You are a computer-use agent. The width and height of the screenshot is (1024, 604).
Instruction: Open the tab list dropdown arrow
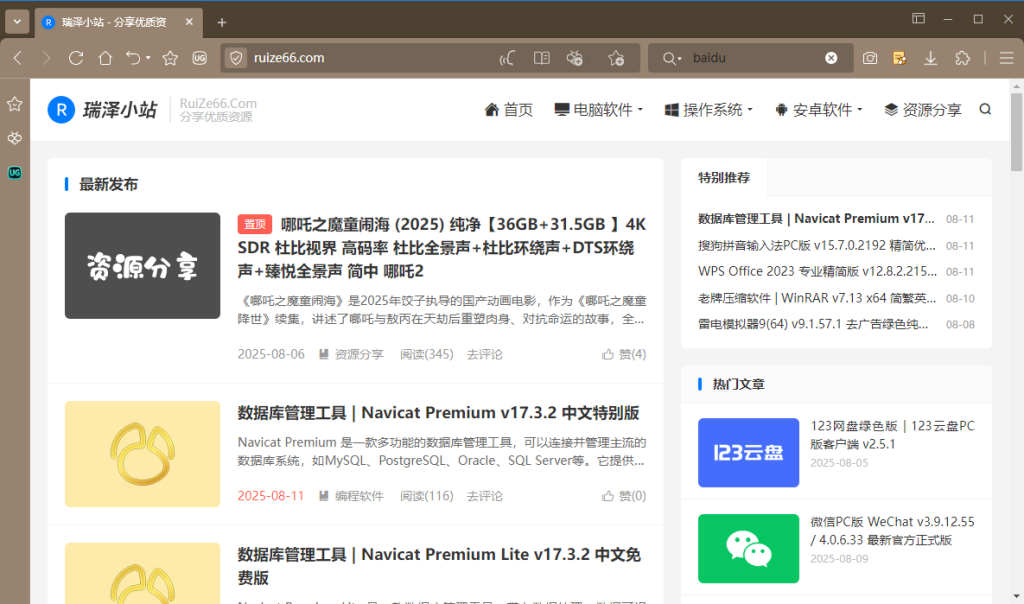17,22
